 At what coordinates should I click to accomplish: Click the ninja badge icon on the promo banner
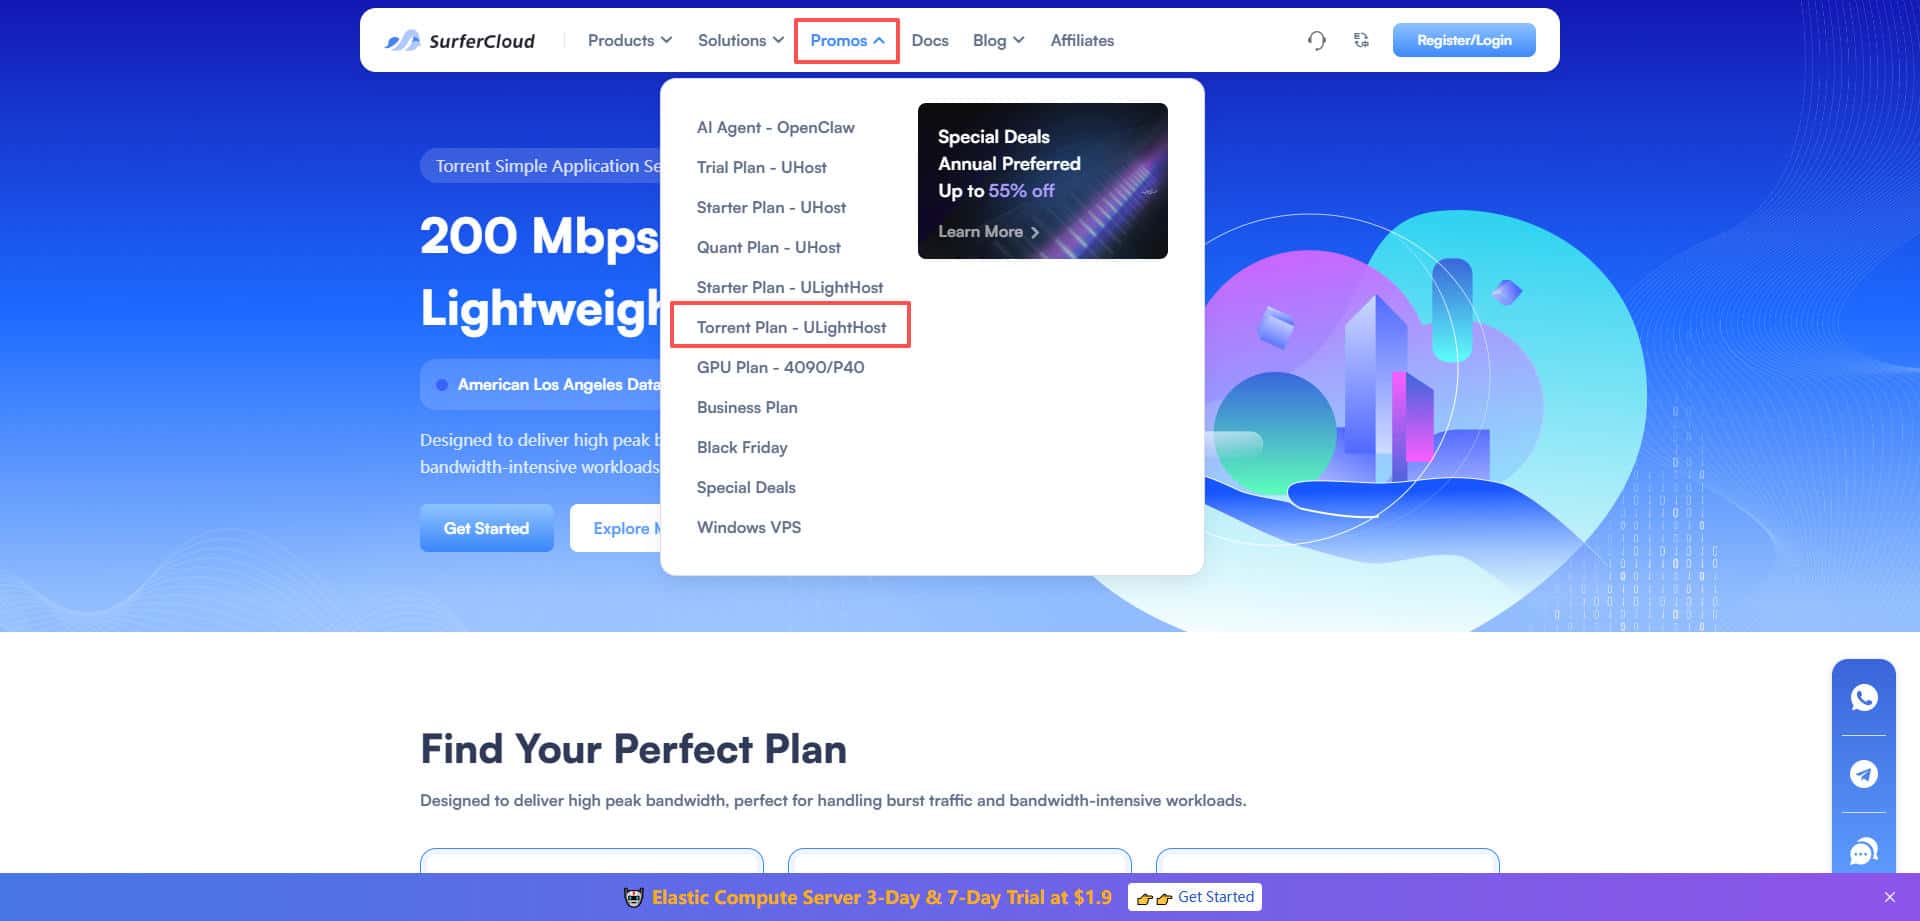click(633, 897)
